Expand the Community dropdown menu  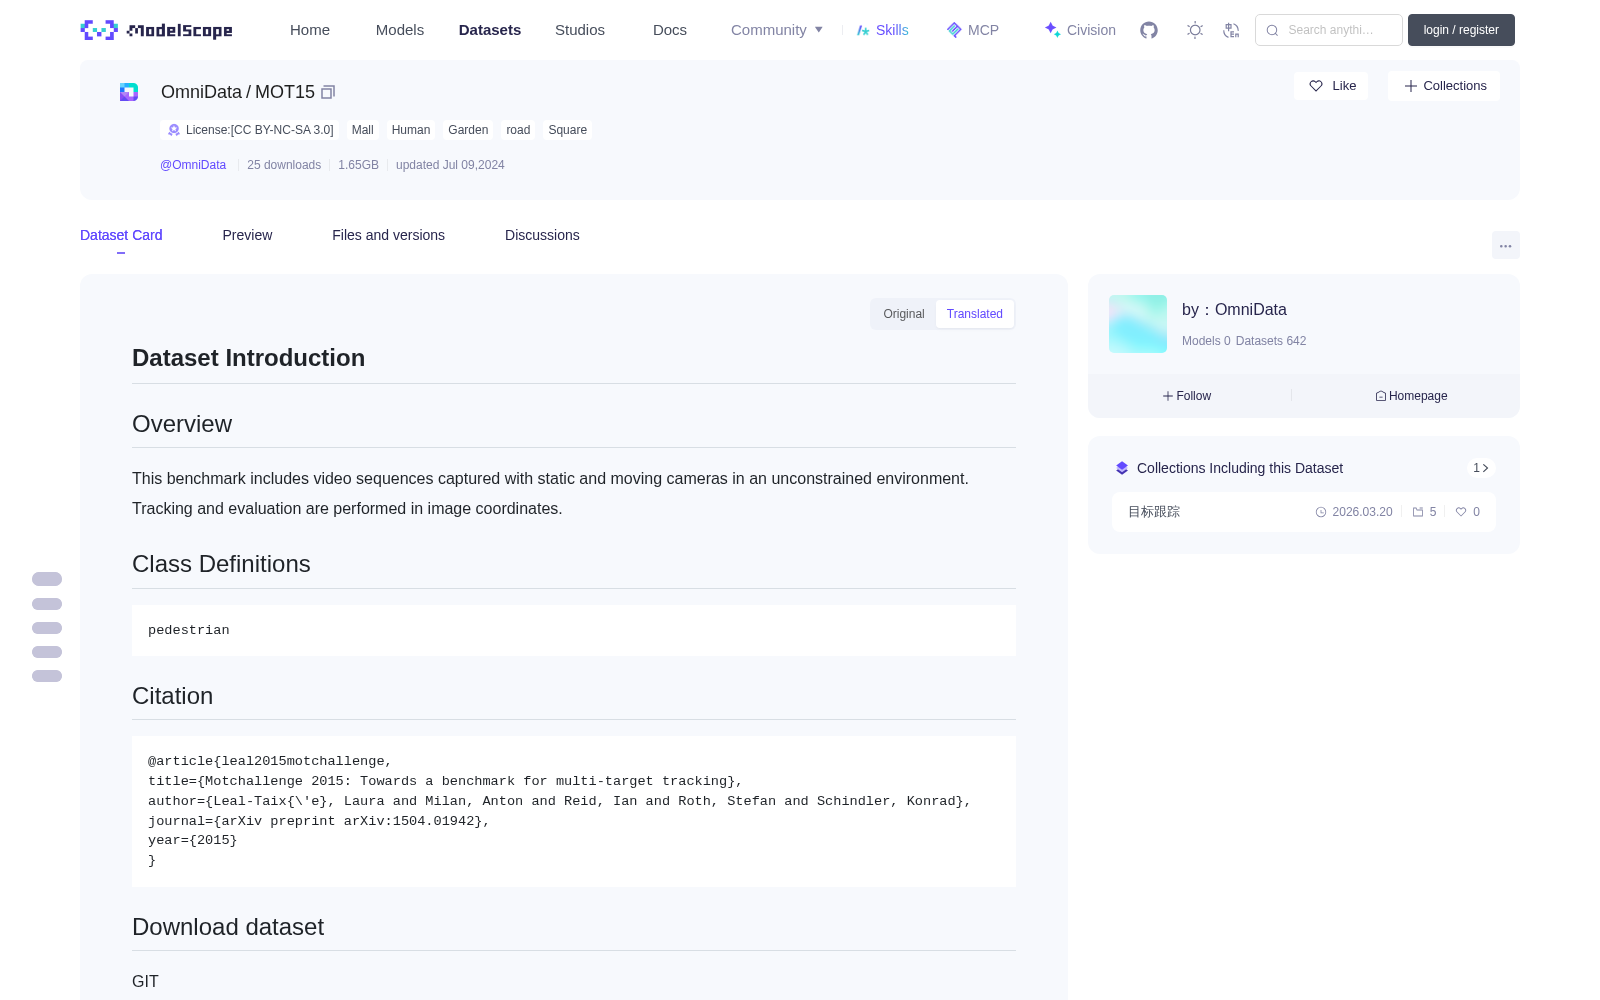(777, 30)
